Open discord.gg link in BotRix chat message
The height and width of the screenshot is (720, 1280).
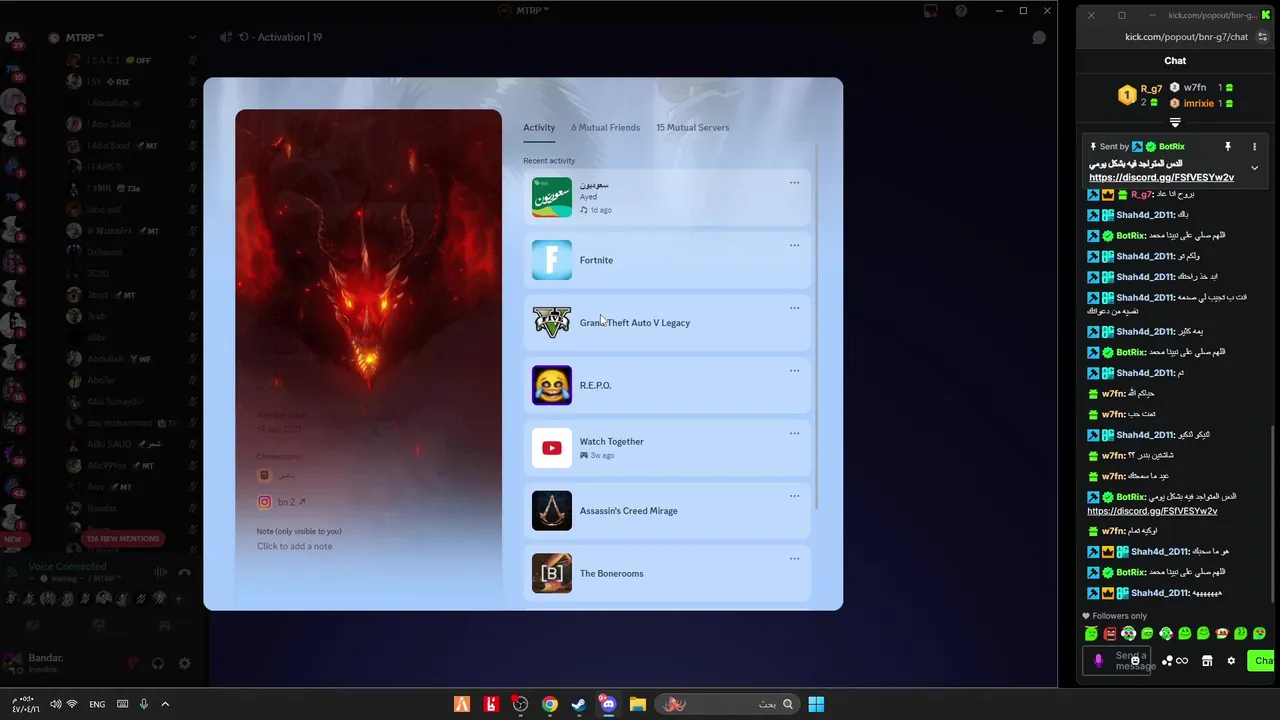click(1152, 511)
